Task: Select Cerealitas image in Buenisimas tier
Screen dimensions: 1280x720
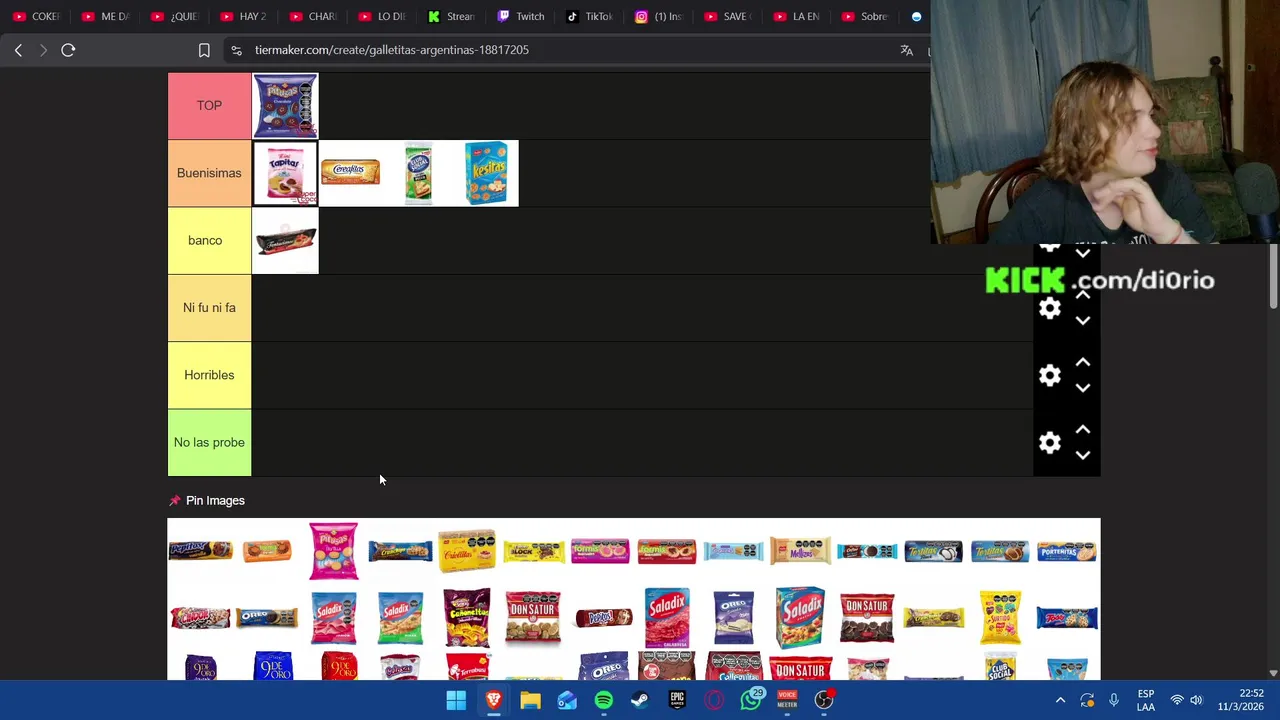Action: click(x=350, y=173)
